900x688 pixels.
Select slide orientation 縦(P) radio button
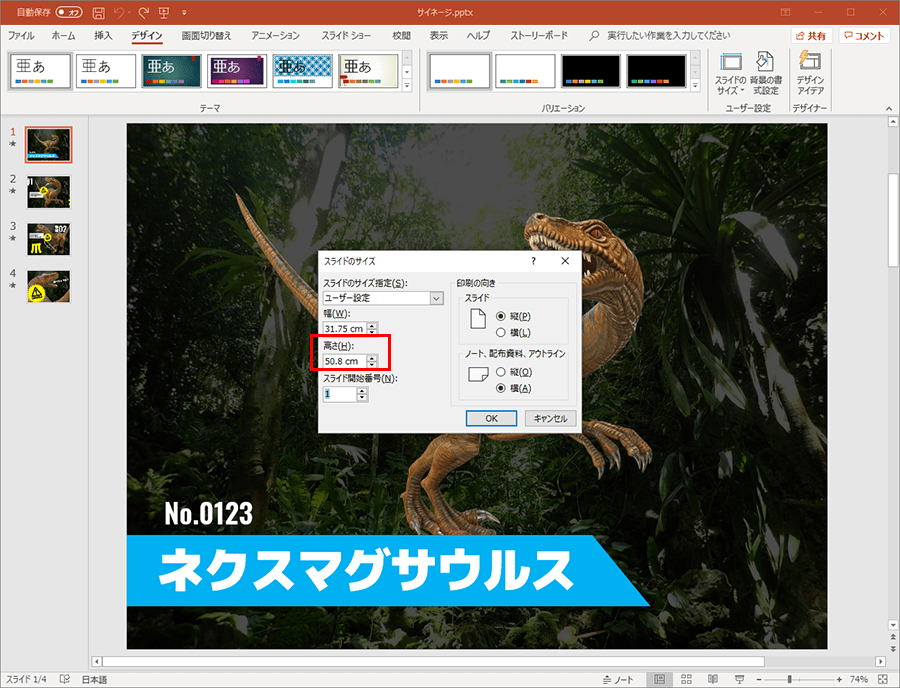click(x=501, y=316)
